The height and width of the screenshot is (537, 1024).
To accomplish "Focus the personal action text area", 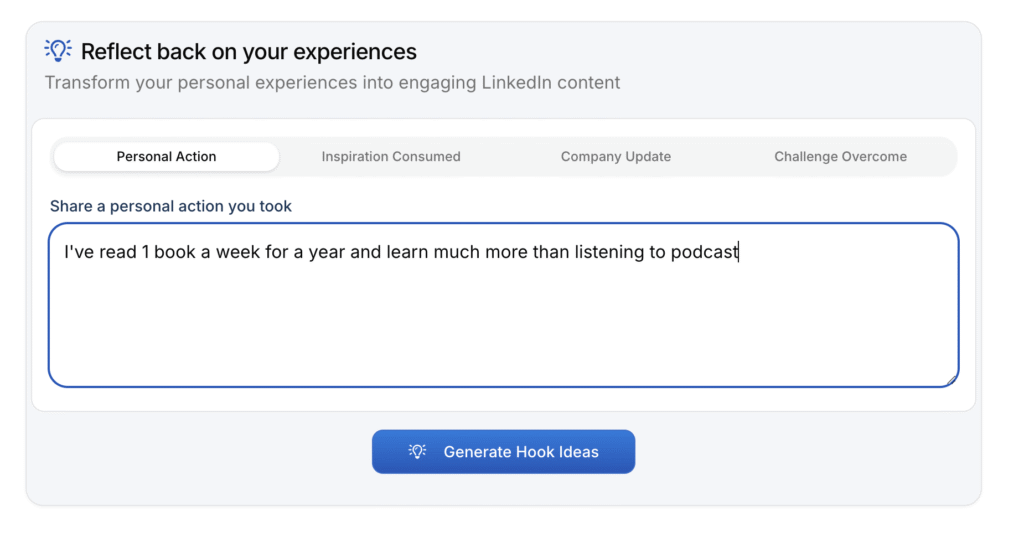I will (x=503, y=320).
